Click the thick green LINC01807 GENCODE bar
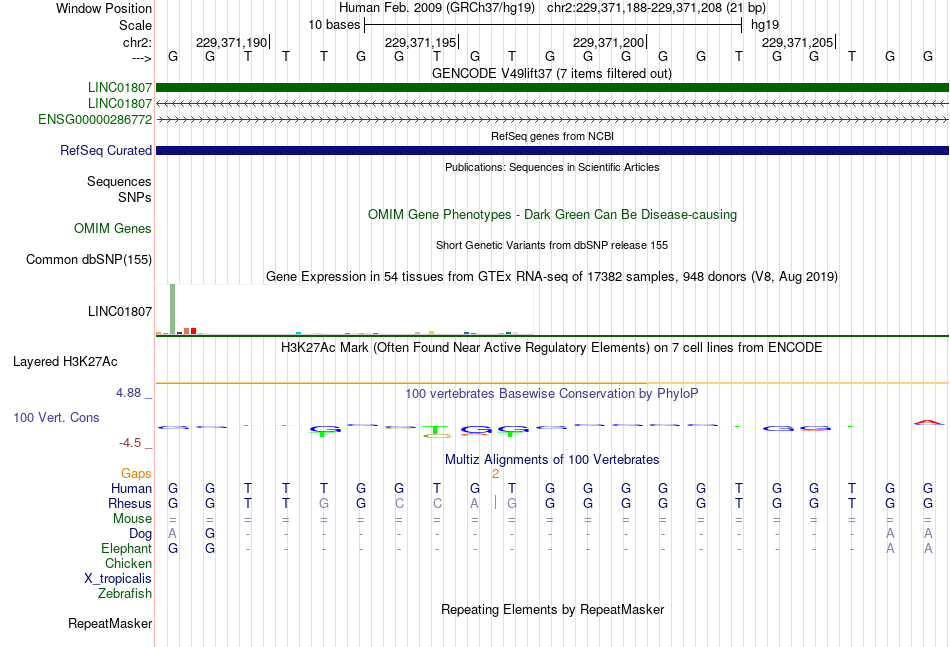Image resolution: width=950 pixels, height=647 pixels. (552, 87)
